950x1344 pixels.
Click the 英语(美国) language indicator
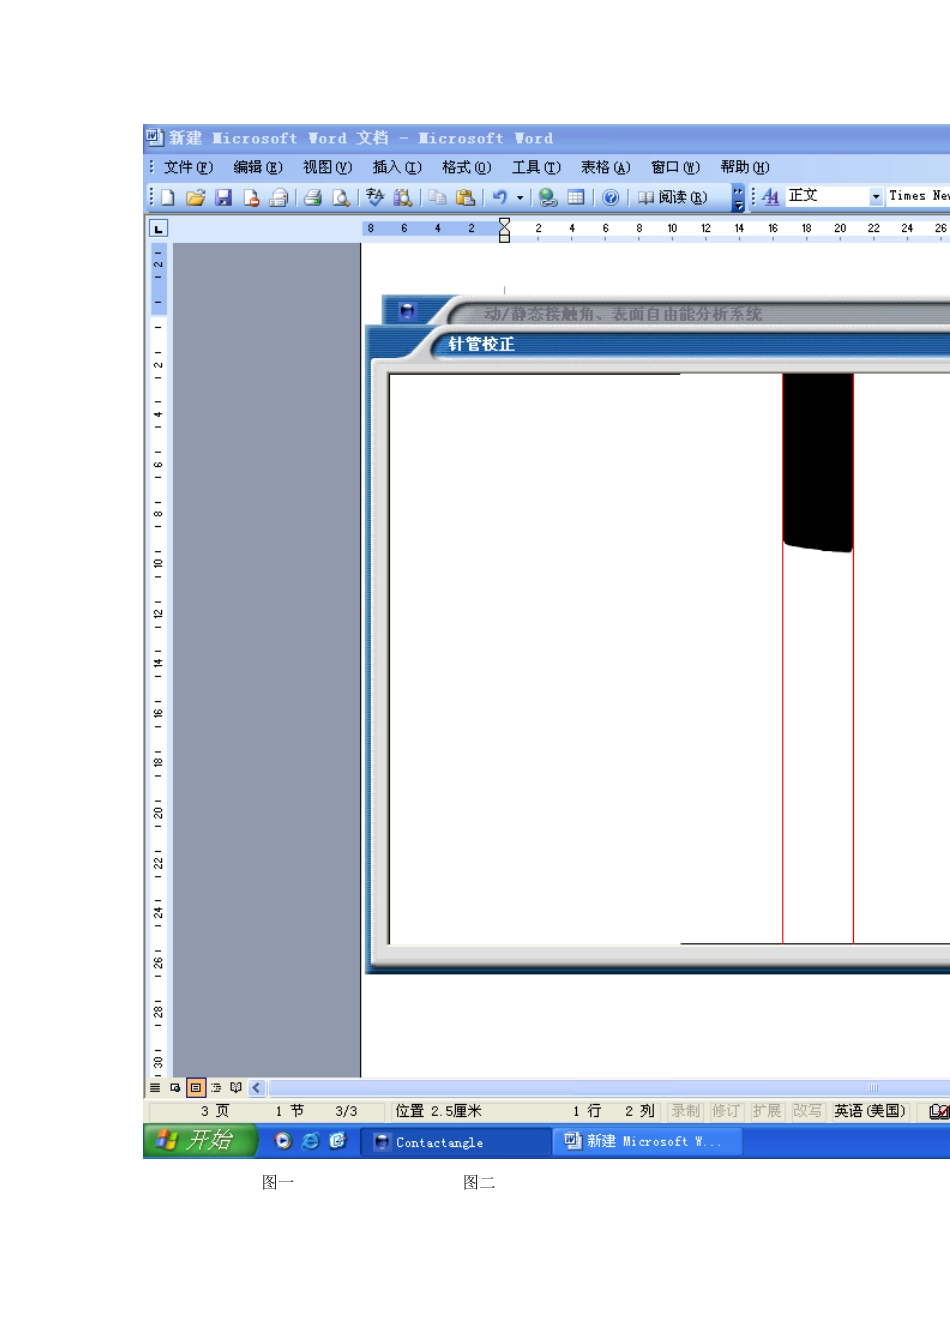point(870,1111)
